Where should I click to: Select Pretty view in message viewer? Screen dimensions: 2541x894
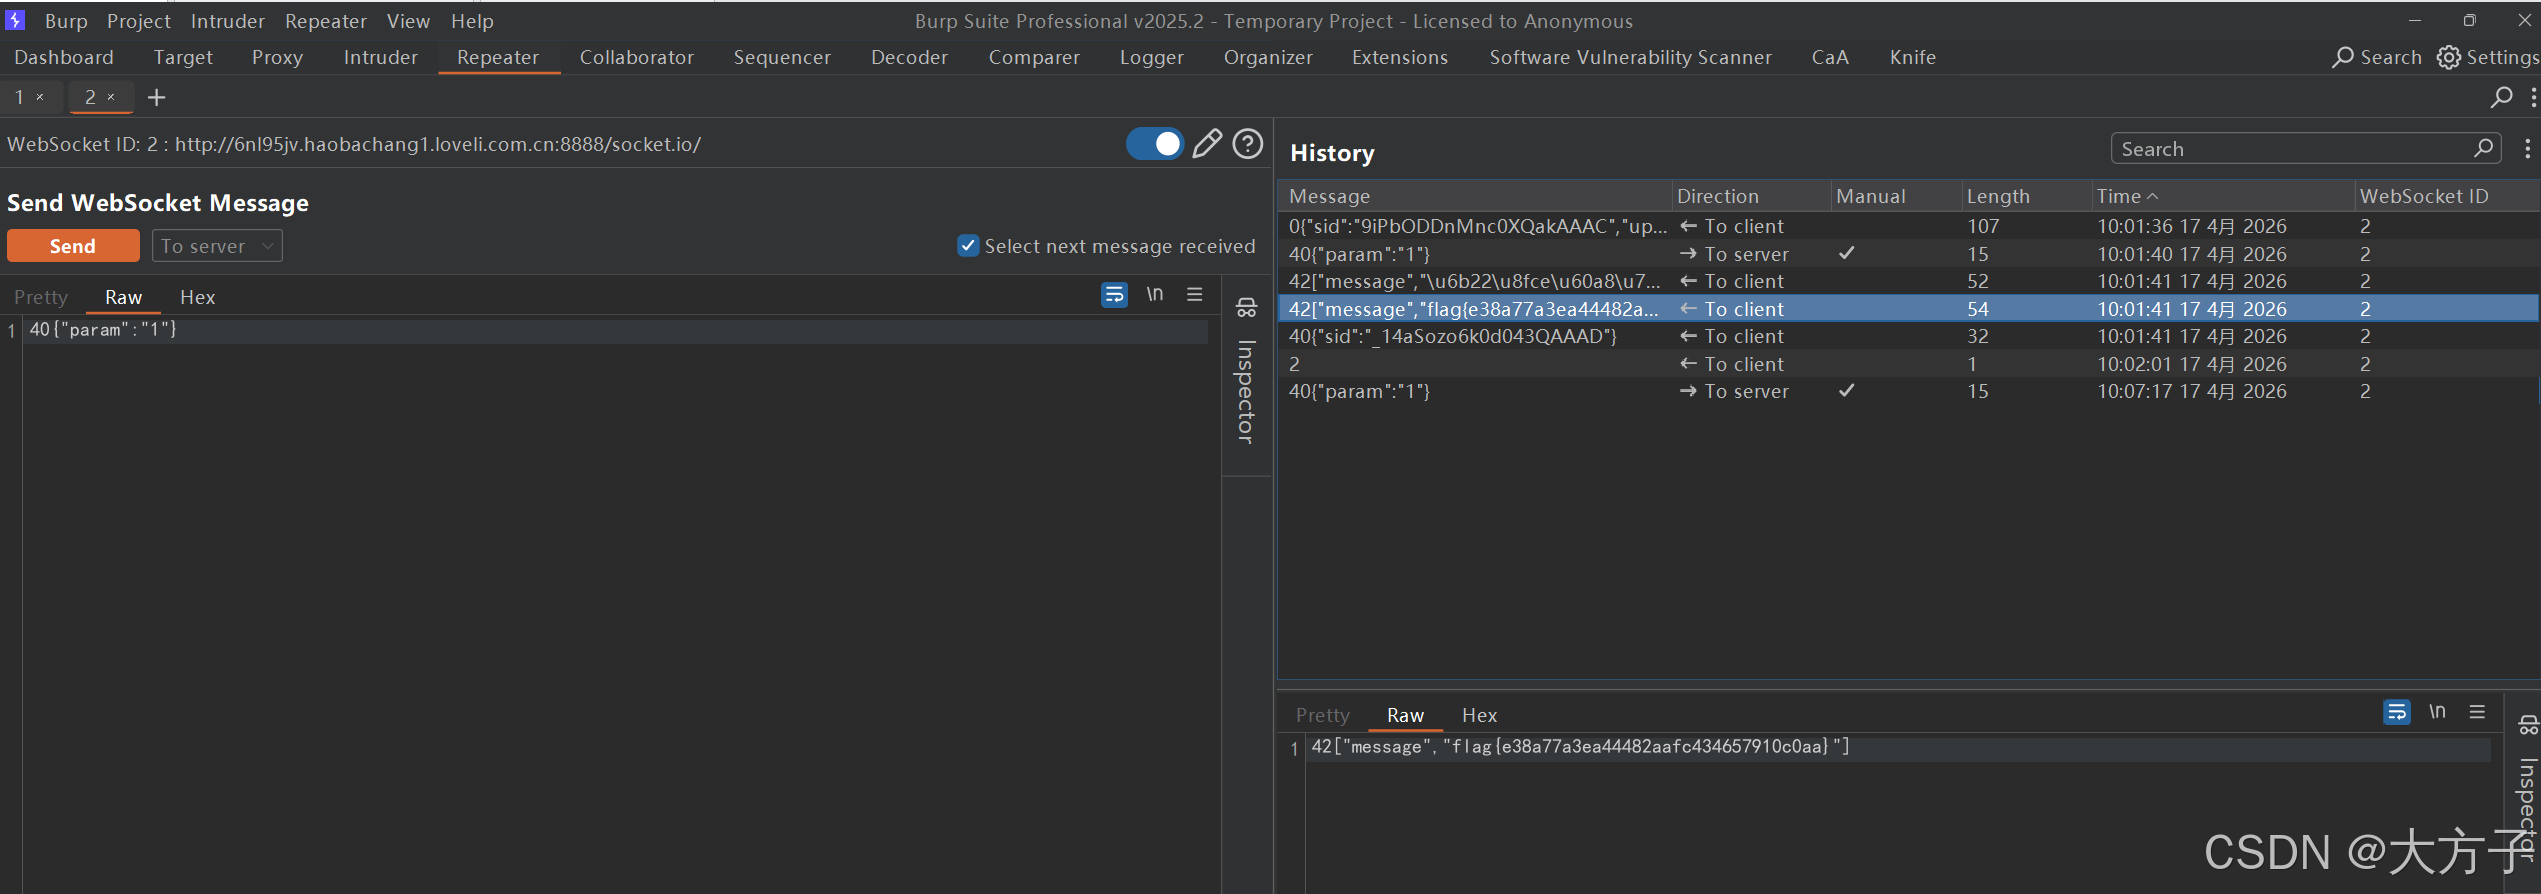(1322, 715)
